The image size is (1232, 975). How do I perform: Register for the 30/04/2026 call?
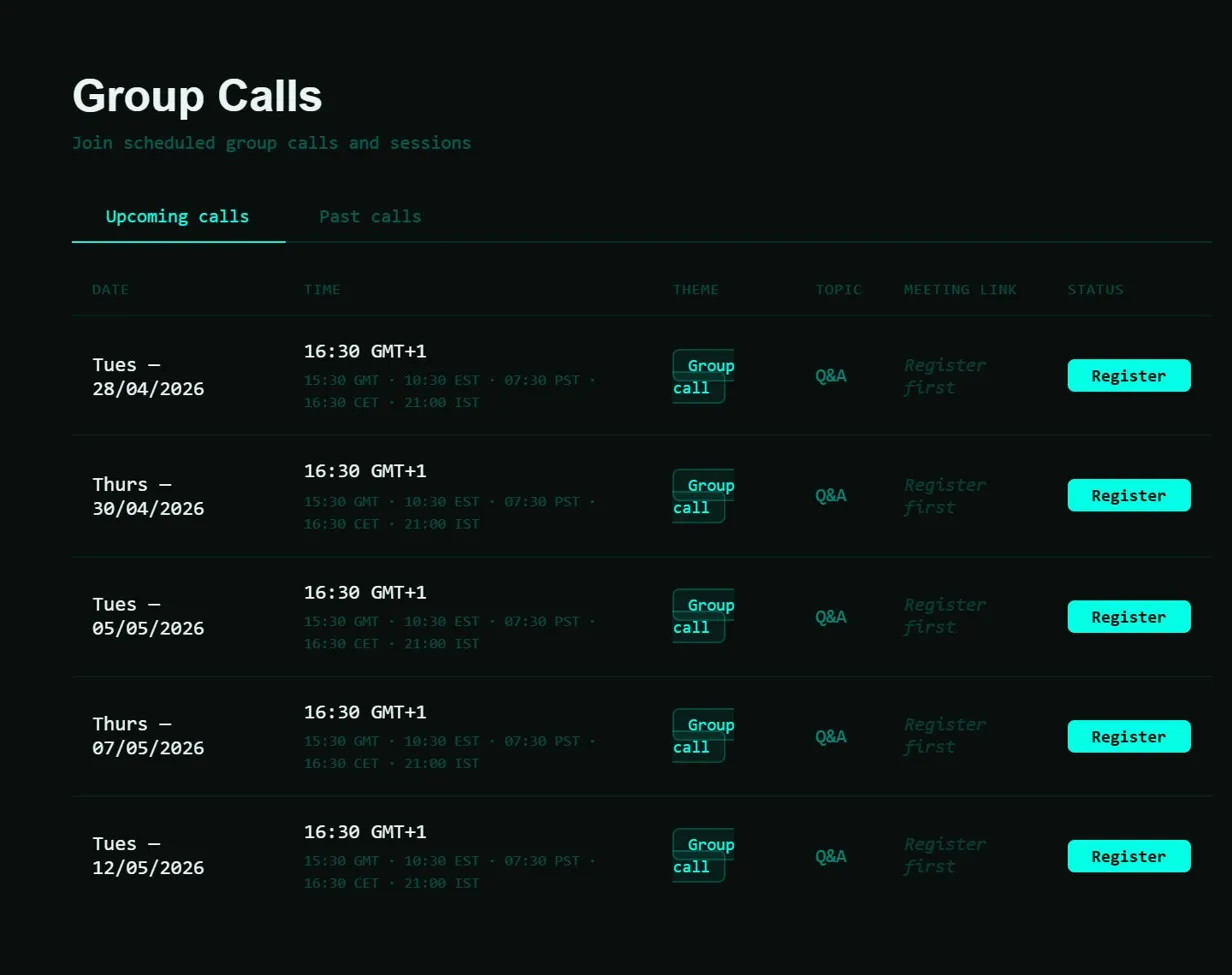[x=1129, y=496]
